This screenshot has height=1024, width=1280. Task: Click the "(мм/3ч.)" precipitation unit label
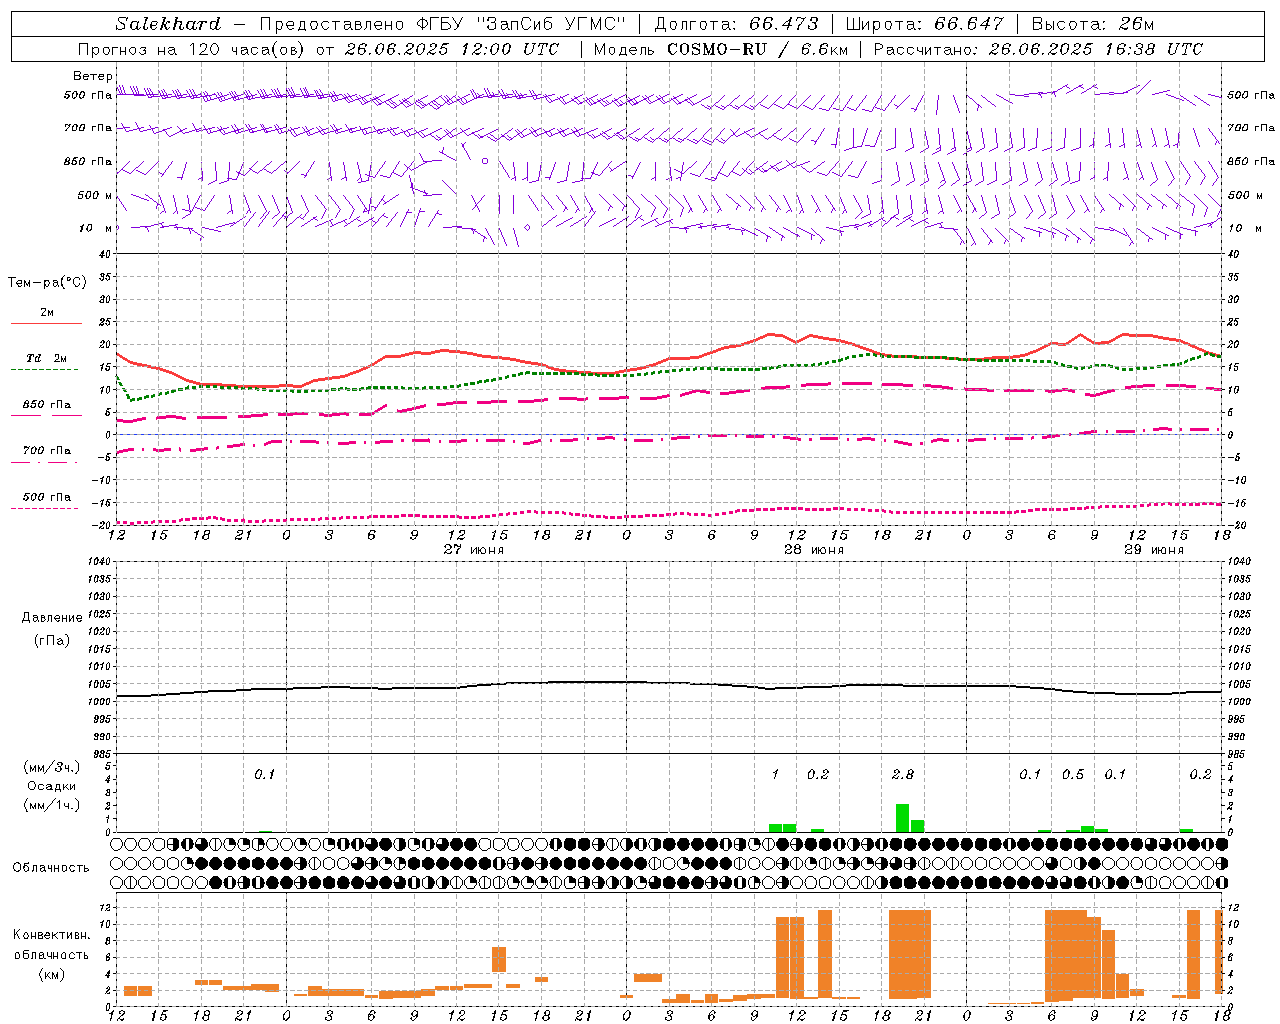coord(52,768)
